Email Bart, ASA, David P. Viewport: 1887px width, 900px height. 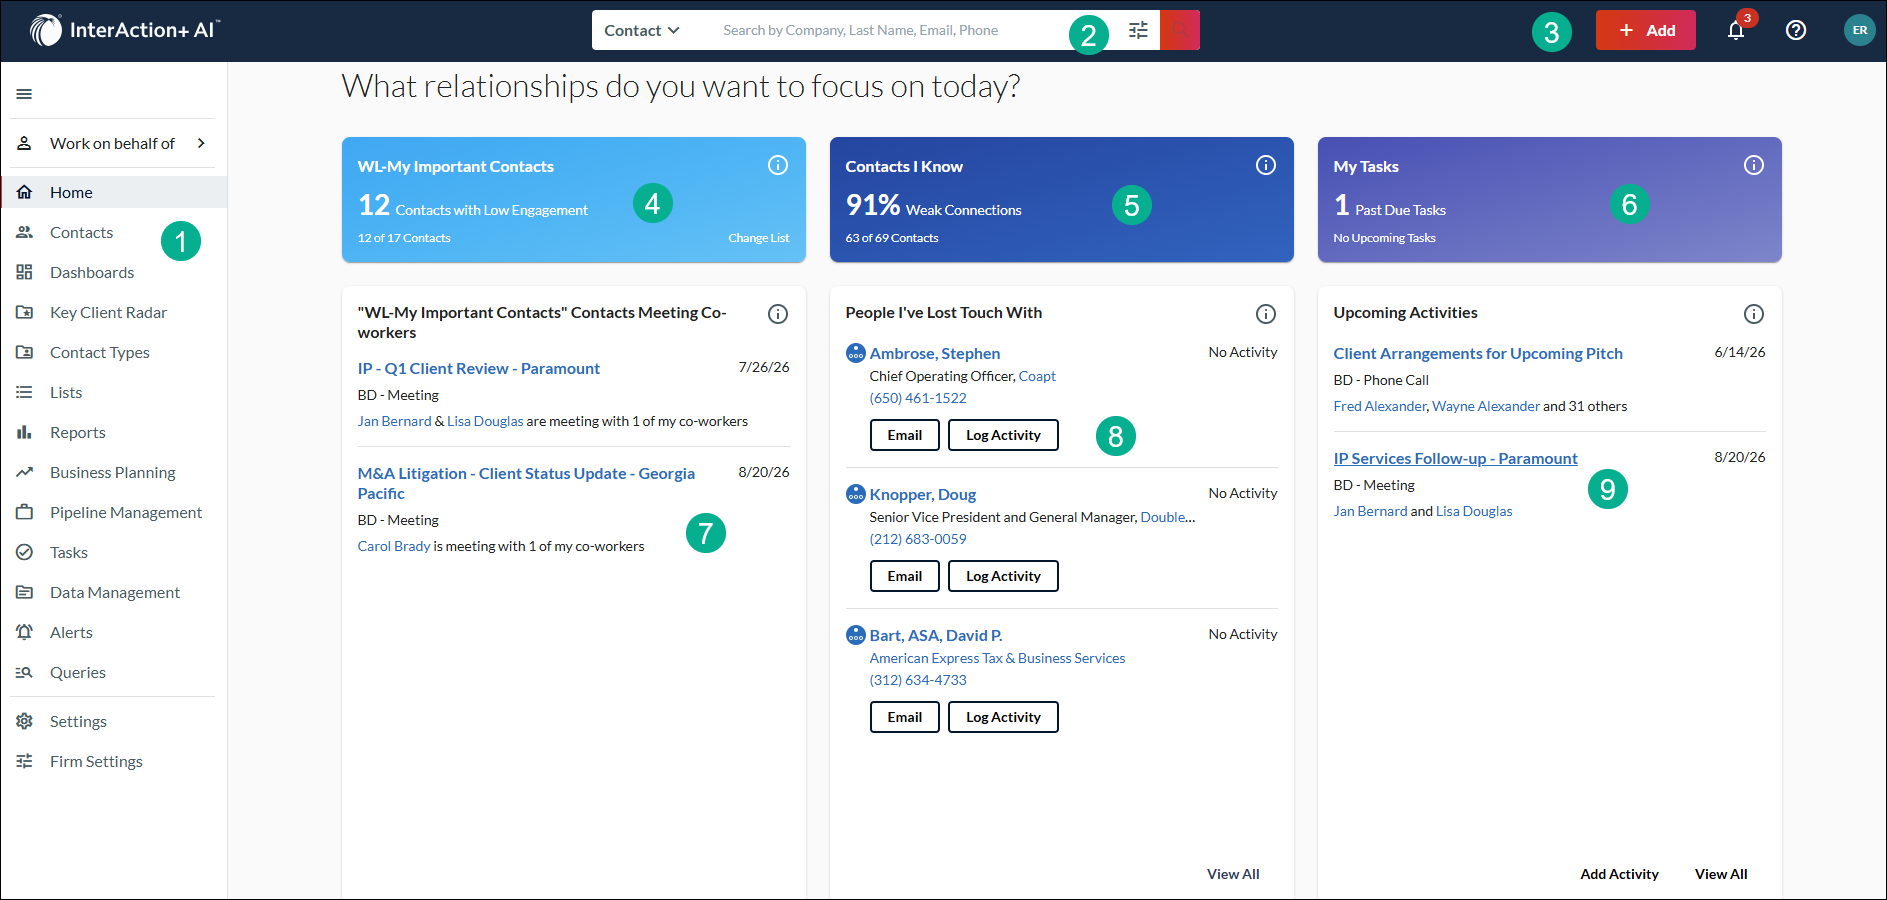(905, 717)
